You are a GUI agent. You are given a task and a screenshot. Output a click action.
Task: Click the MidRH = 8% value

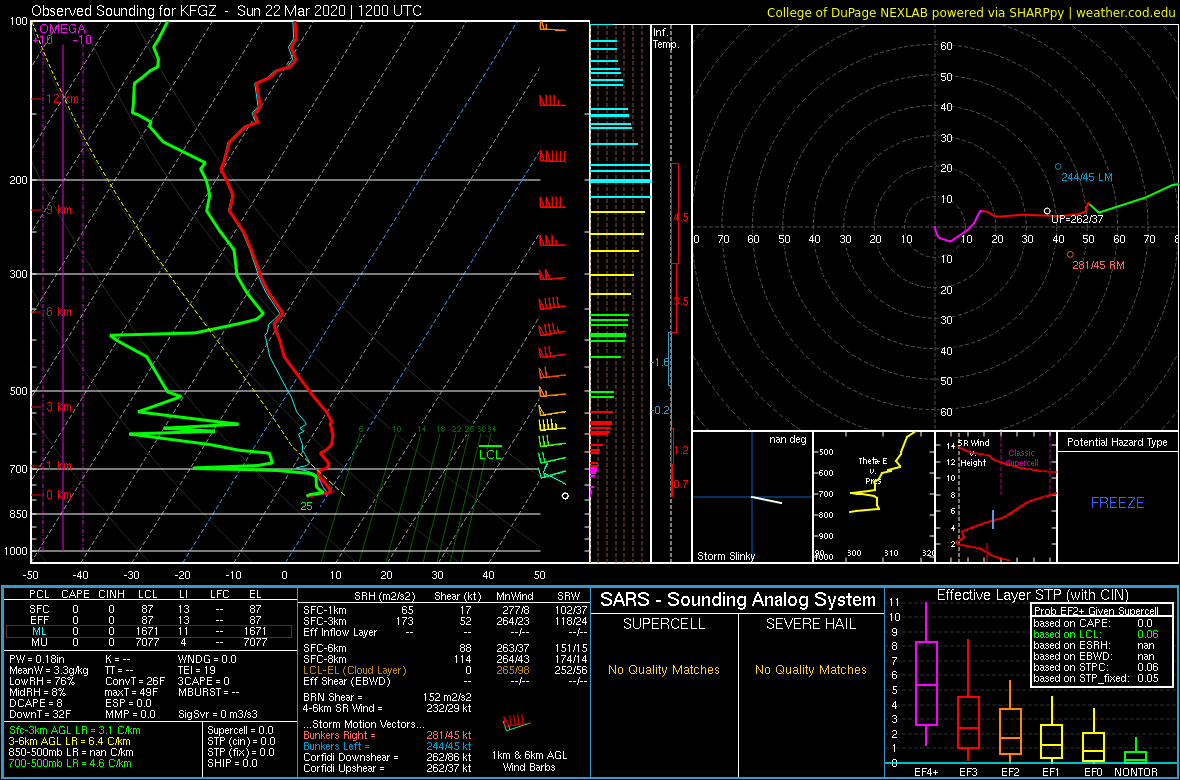[36, 692]
